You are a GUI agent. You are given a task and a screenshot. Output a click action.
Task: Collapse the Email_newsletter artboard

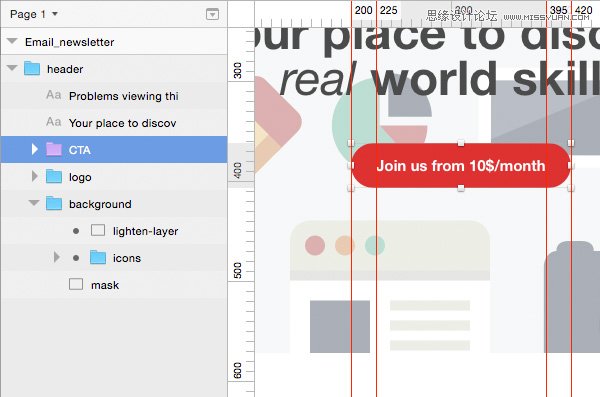point(12,41)
